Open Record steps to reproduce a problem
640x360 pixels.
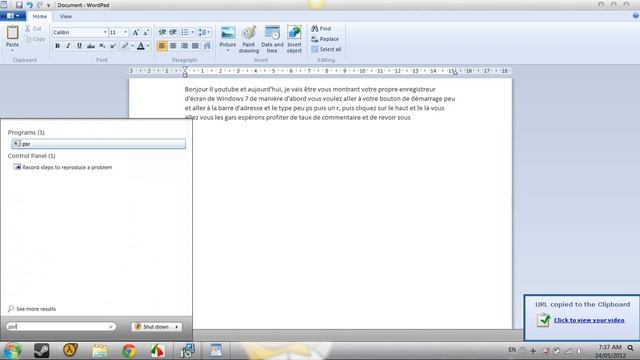click(x=62, y=167)
